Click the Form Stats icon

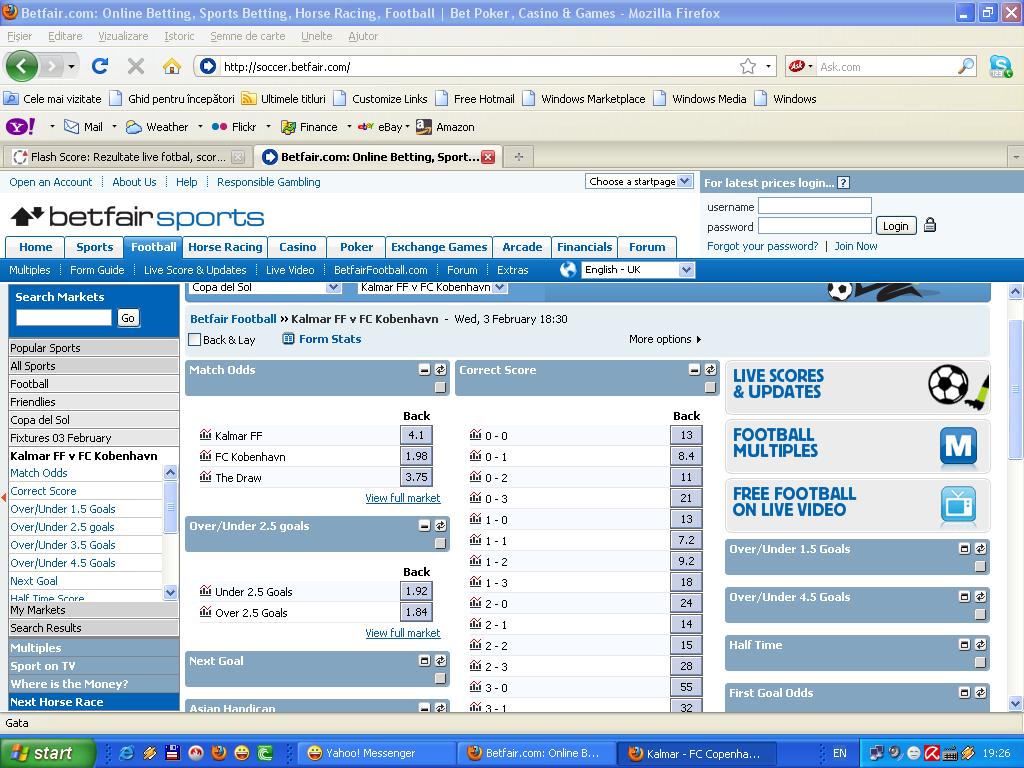[288, 338]
